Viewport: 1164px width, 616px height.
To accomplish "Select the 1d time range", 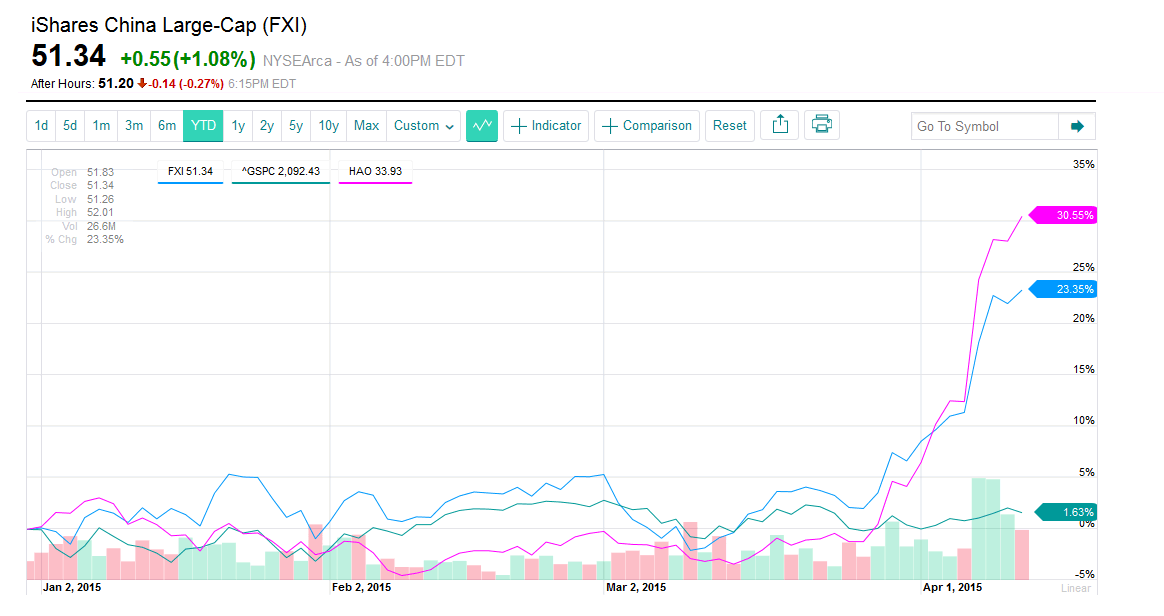I will pos(41,126).
